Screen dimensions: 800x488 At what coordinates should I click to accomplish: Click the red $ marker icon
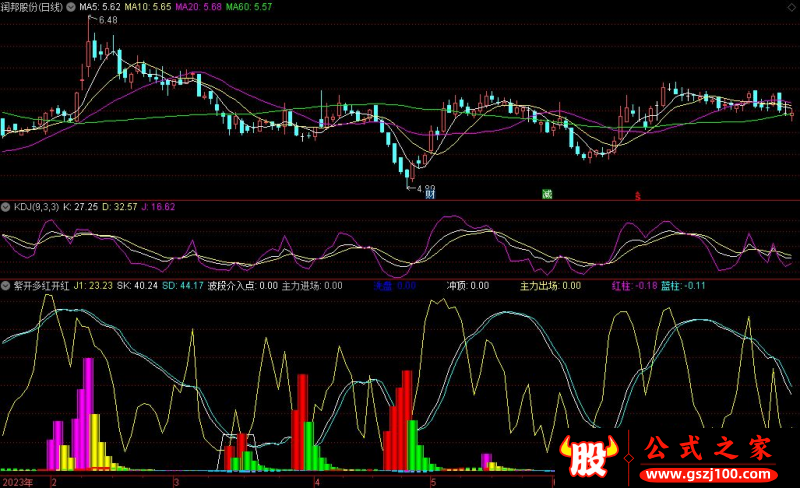pos(637,196)
